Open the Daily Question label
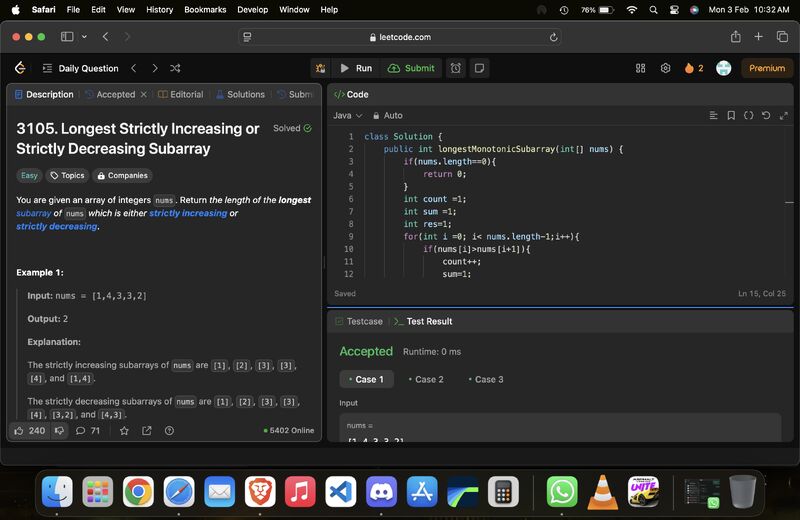Viewport: 800px width, 520px height. [88, 68]
